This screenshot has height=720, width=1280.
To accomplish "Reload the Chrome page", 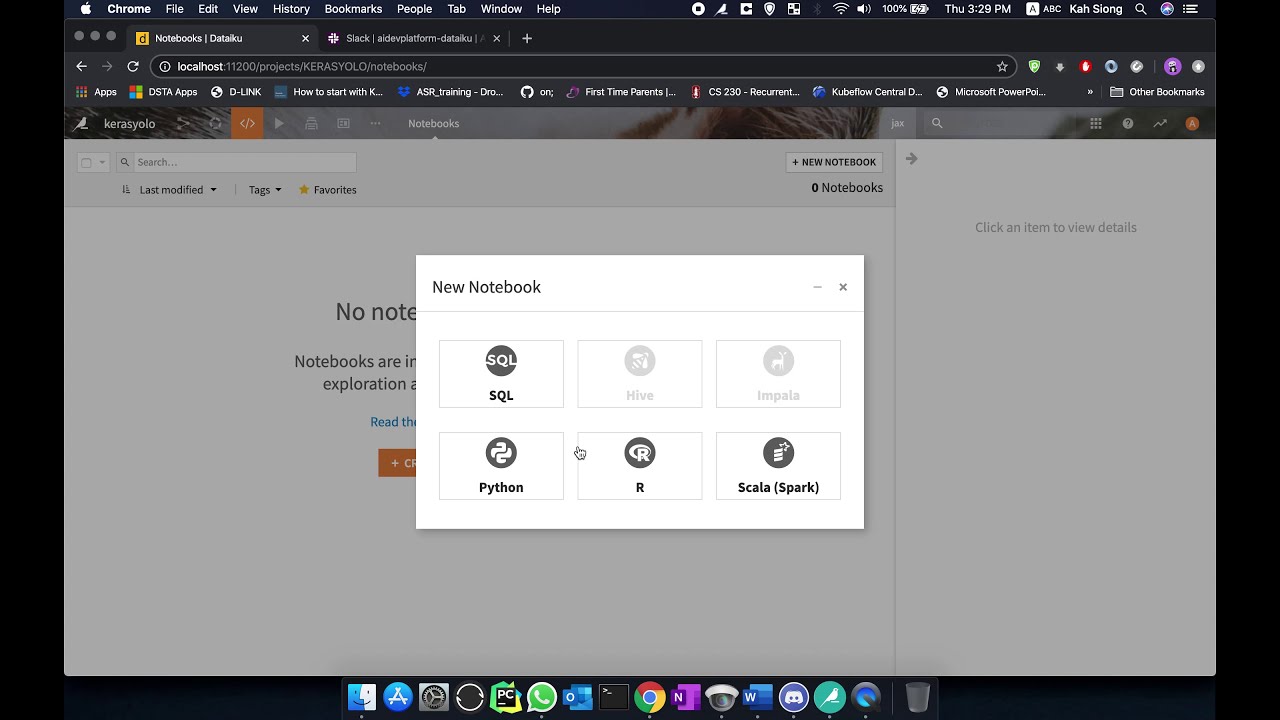I will [132, 66].
